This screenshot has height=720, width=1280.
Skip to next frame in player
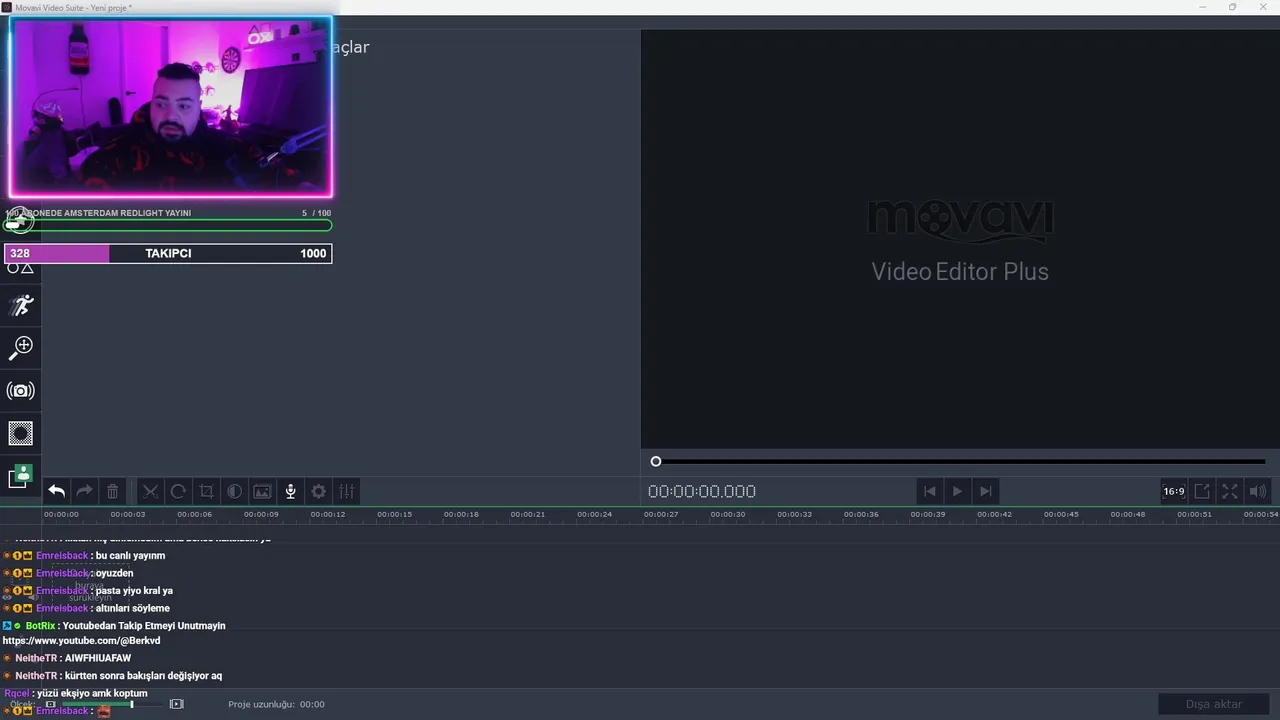(x=985, y=491)
